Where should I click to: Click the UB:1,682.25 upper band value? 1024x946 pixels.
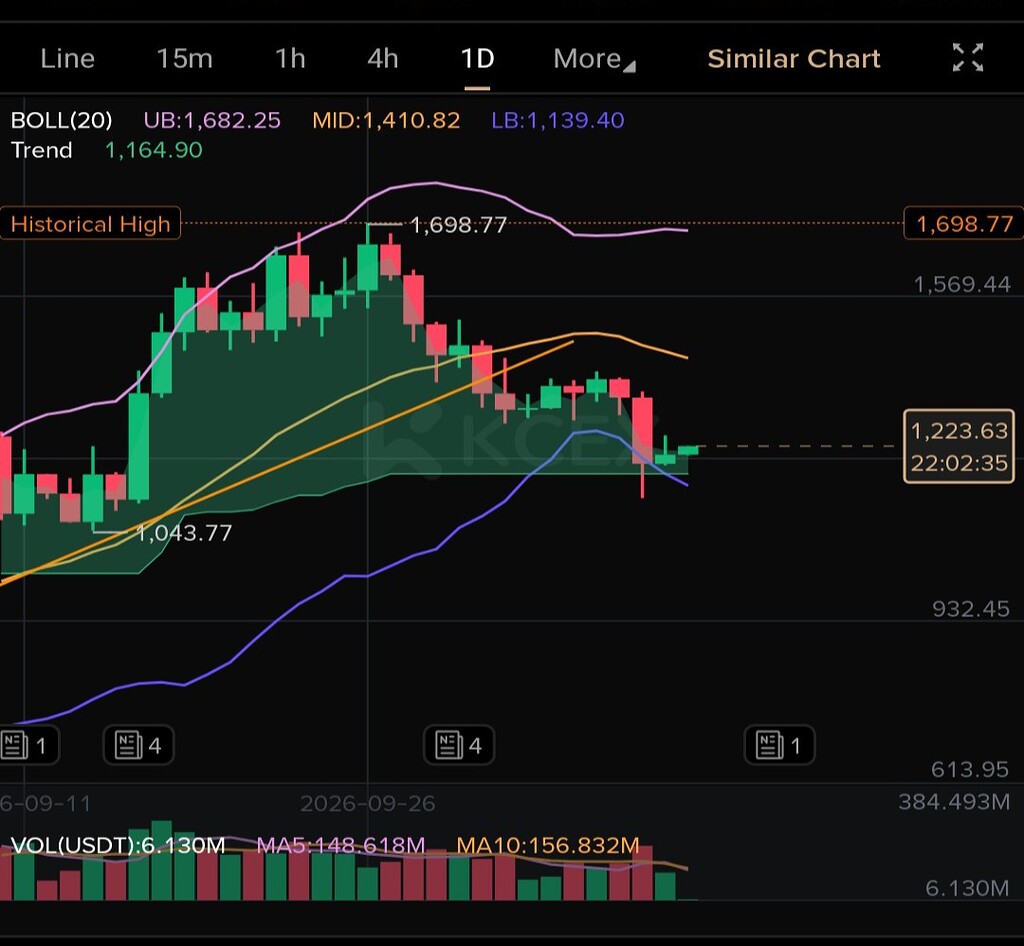point(212,120)
